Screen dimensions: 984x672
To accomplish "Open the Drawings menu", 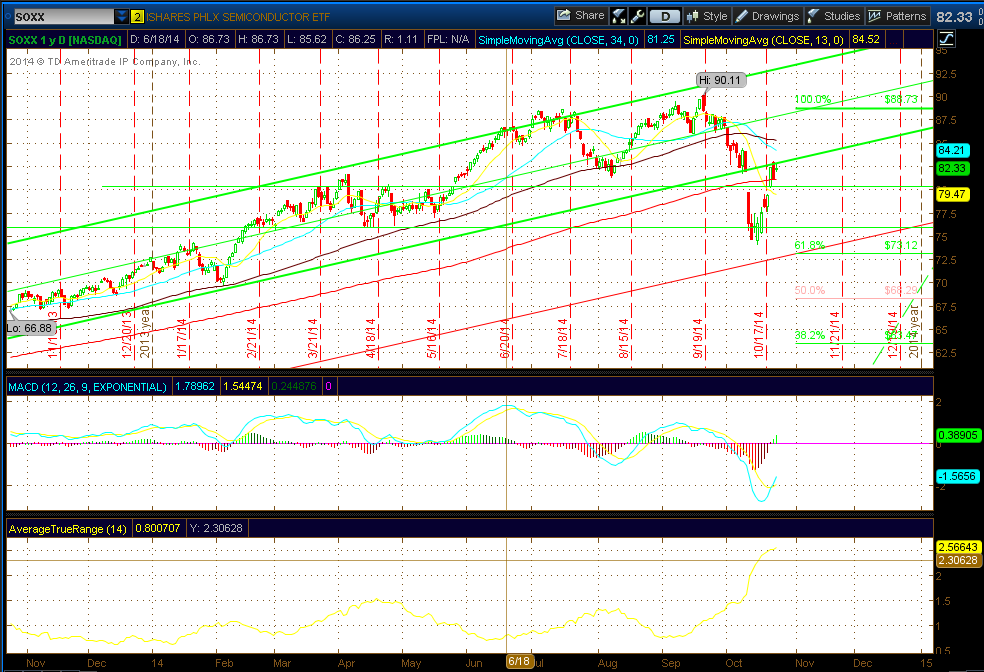I will tap(767, 16).
